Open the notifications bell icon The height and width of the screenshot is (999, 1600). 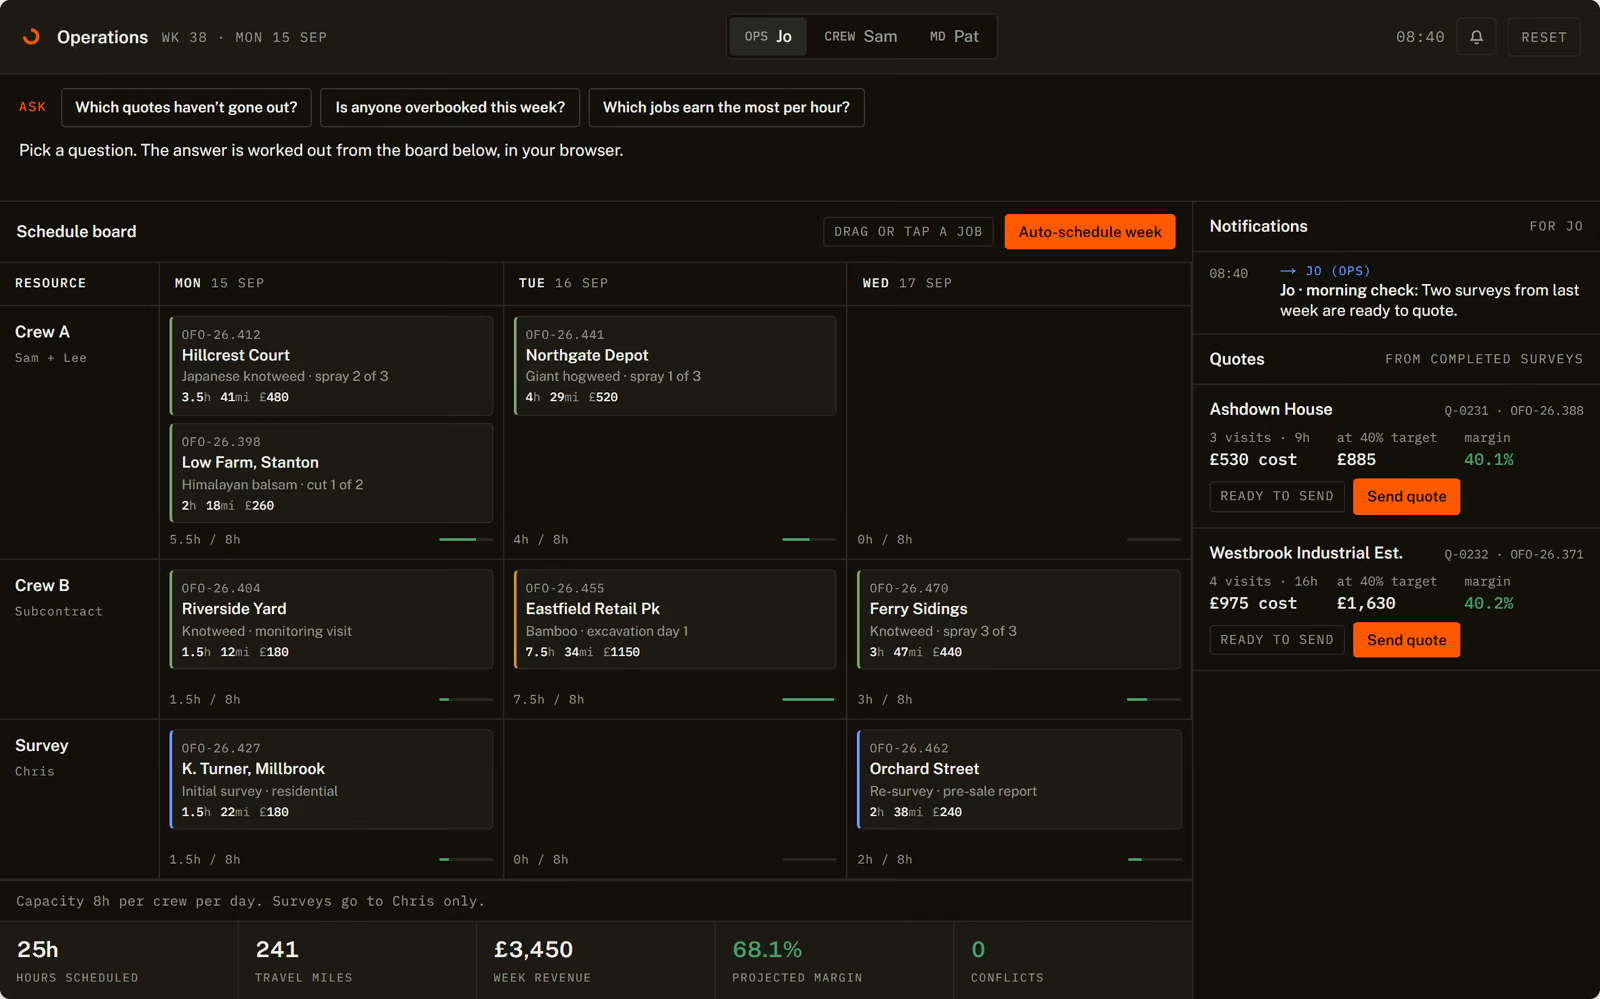1476,37
